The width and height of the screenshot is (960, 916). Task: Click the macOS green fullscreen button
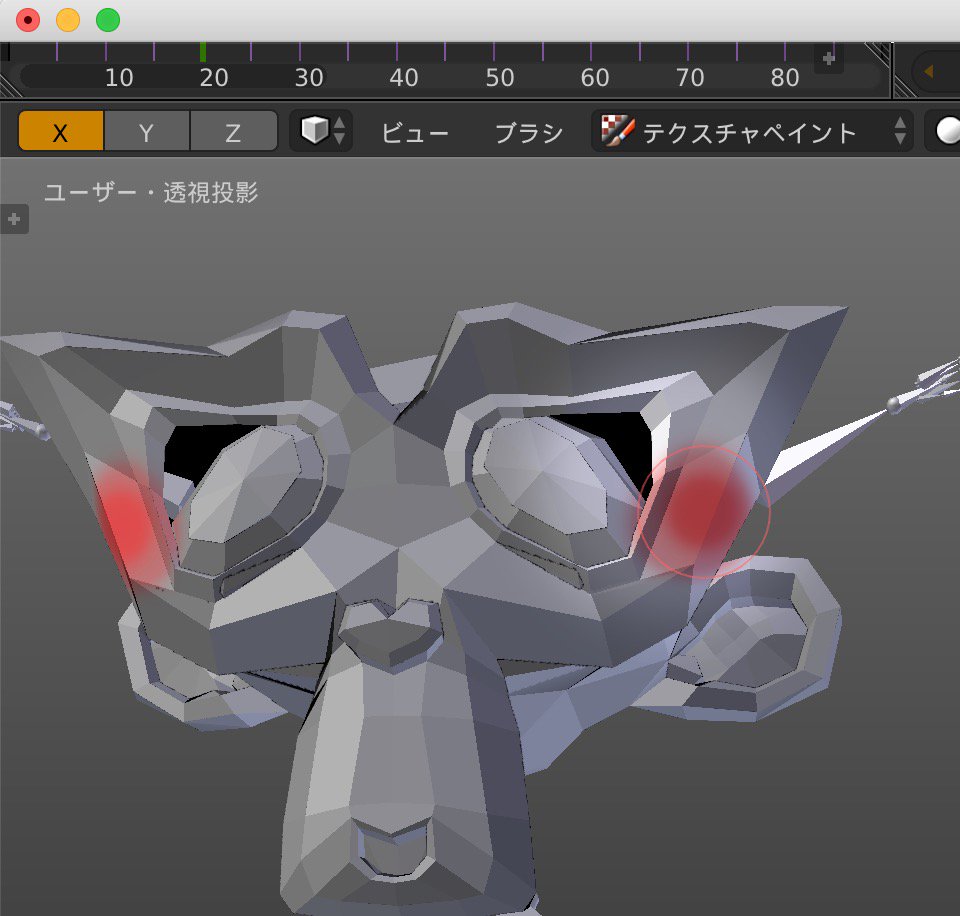(x=108, y=20)
